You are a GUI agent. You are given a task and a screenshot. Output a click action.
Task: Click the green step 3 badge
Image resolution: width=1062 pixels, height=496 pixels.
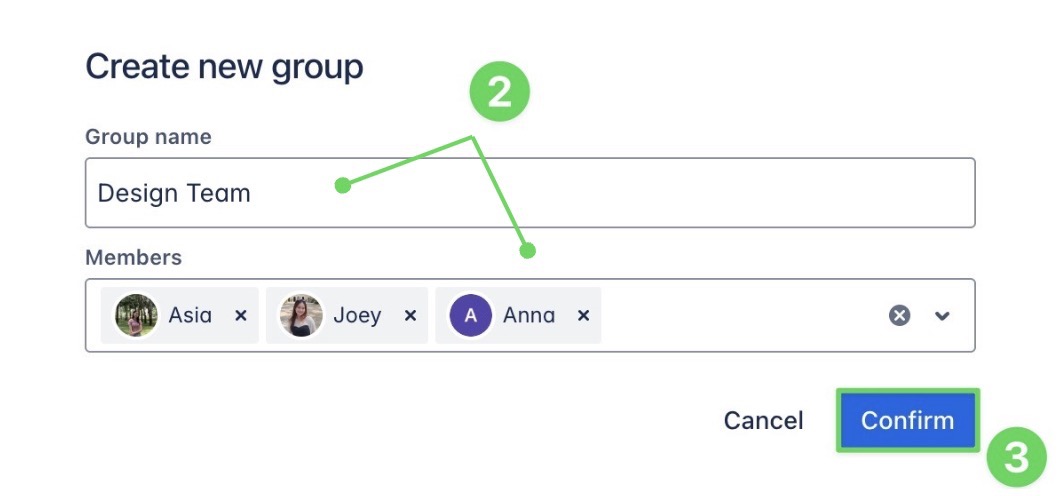pyautogui.click(x=1016, y=458)
